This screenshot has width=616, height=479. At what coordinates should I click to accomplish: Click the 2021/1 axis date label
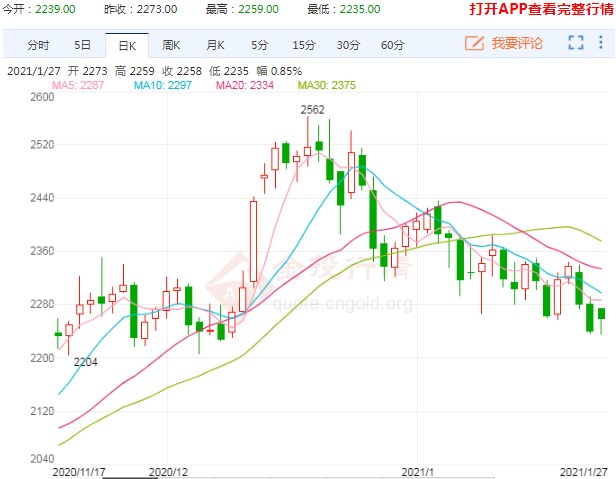click(x=418, y=472)
